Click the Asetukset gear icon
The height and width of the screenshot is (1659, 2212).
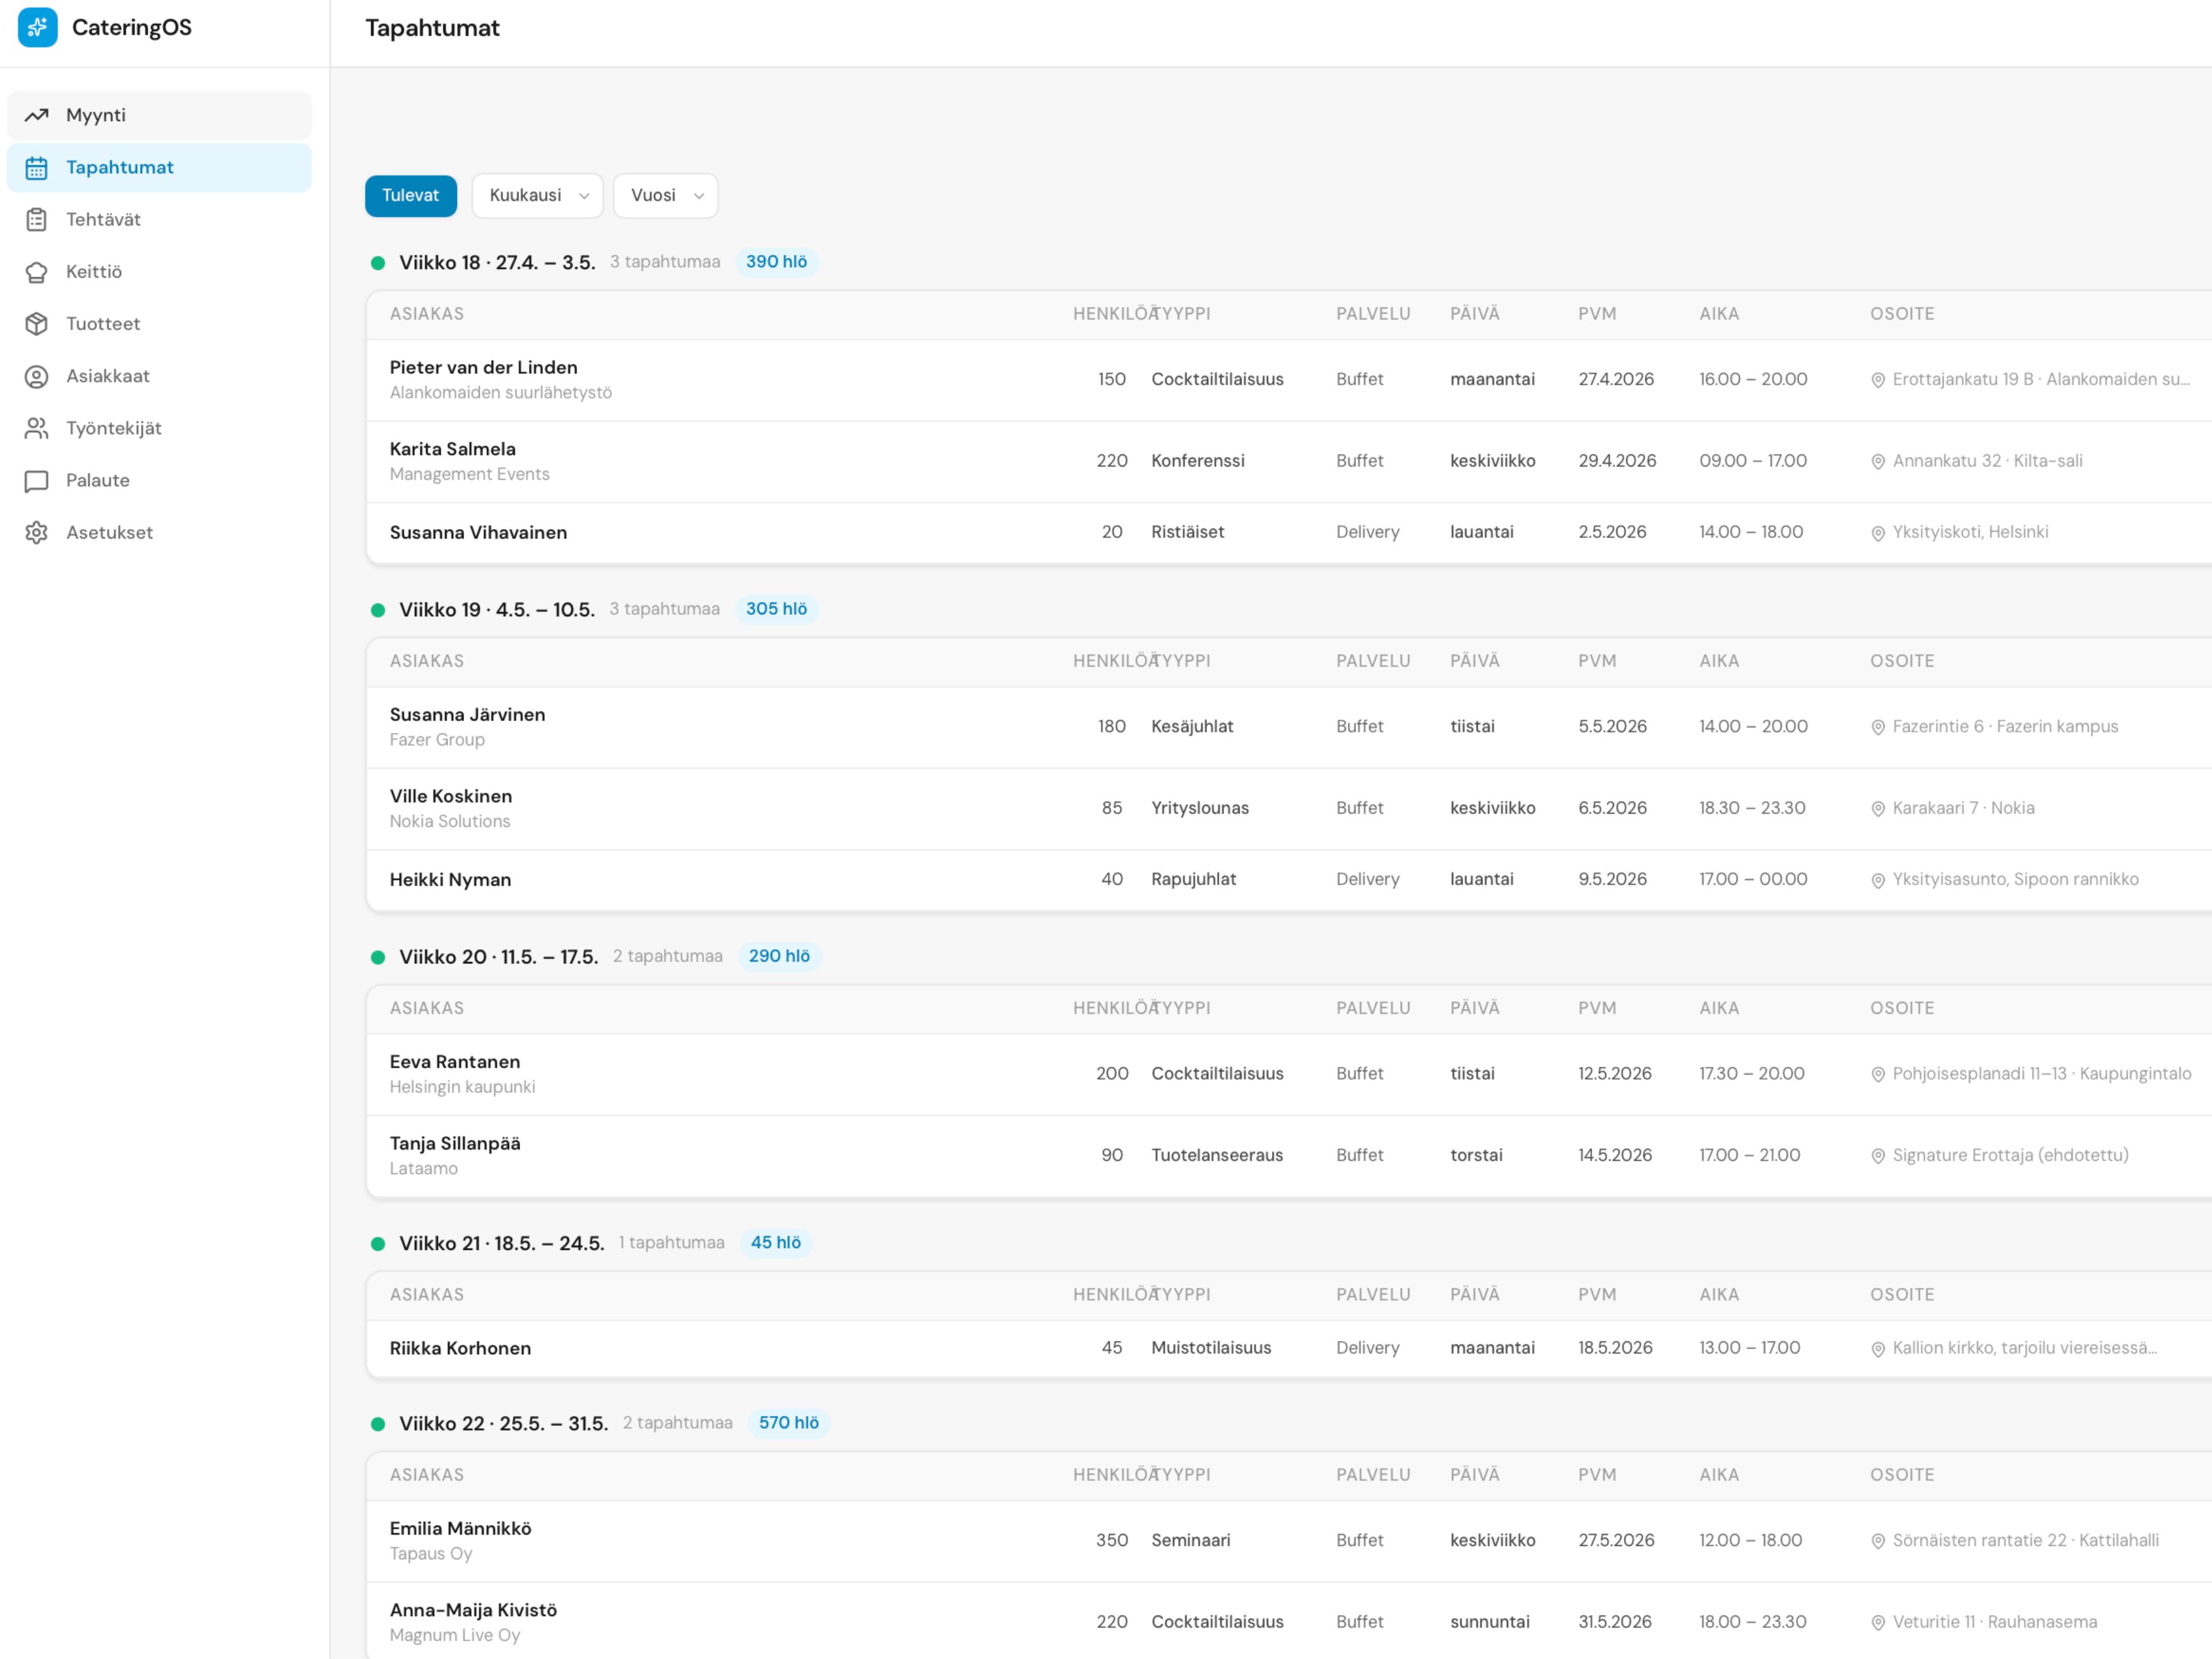tap(37, 533)
